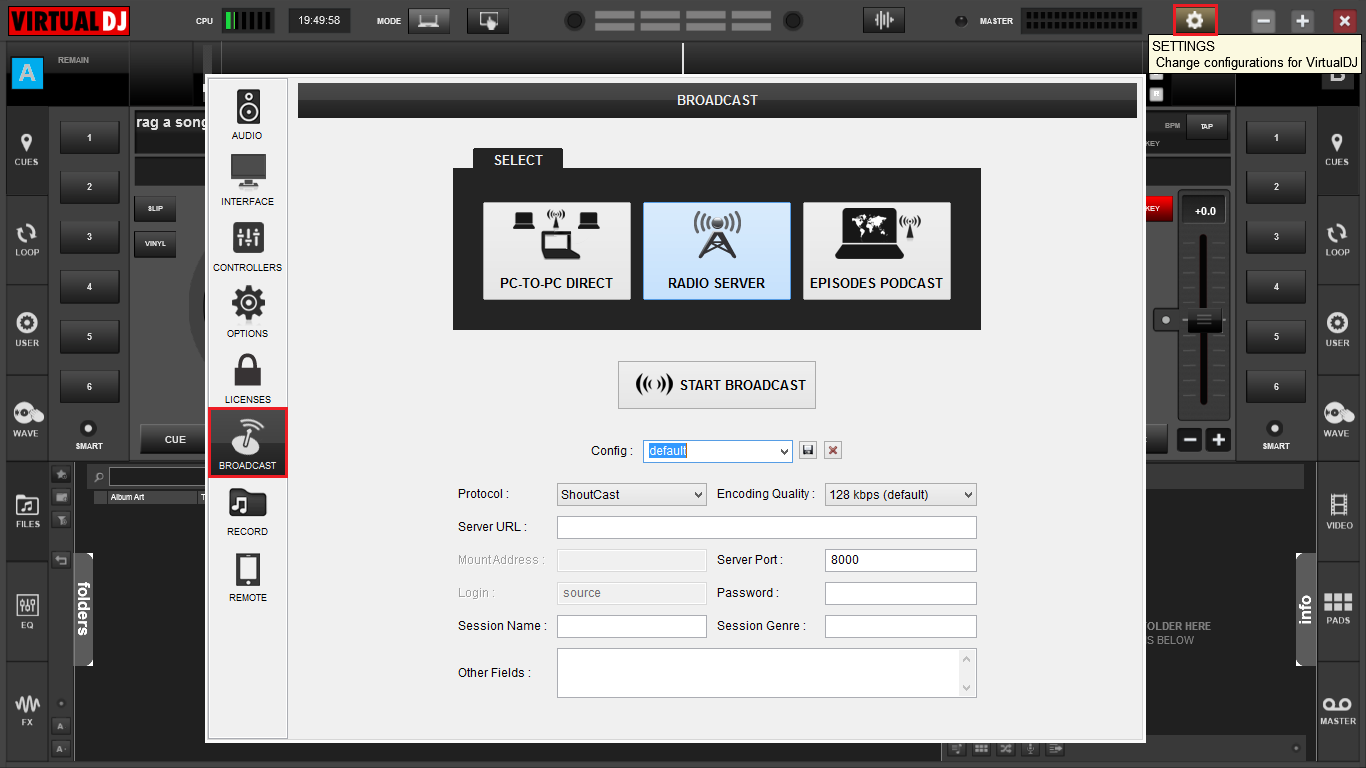
Task: Open the Protocol dropdown
Action: click(x=632, y=494)
